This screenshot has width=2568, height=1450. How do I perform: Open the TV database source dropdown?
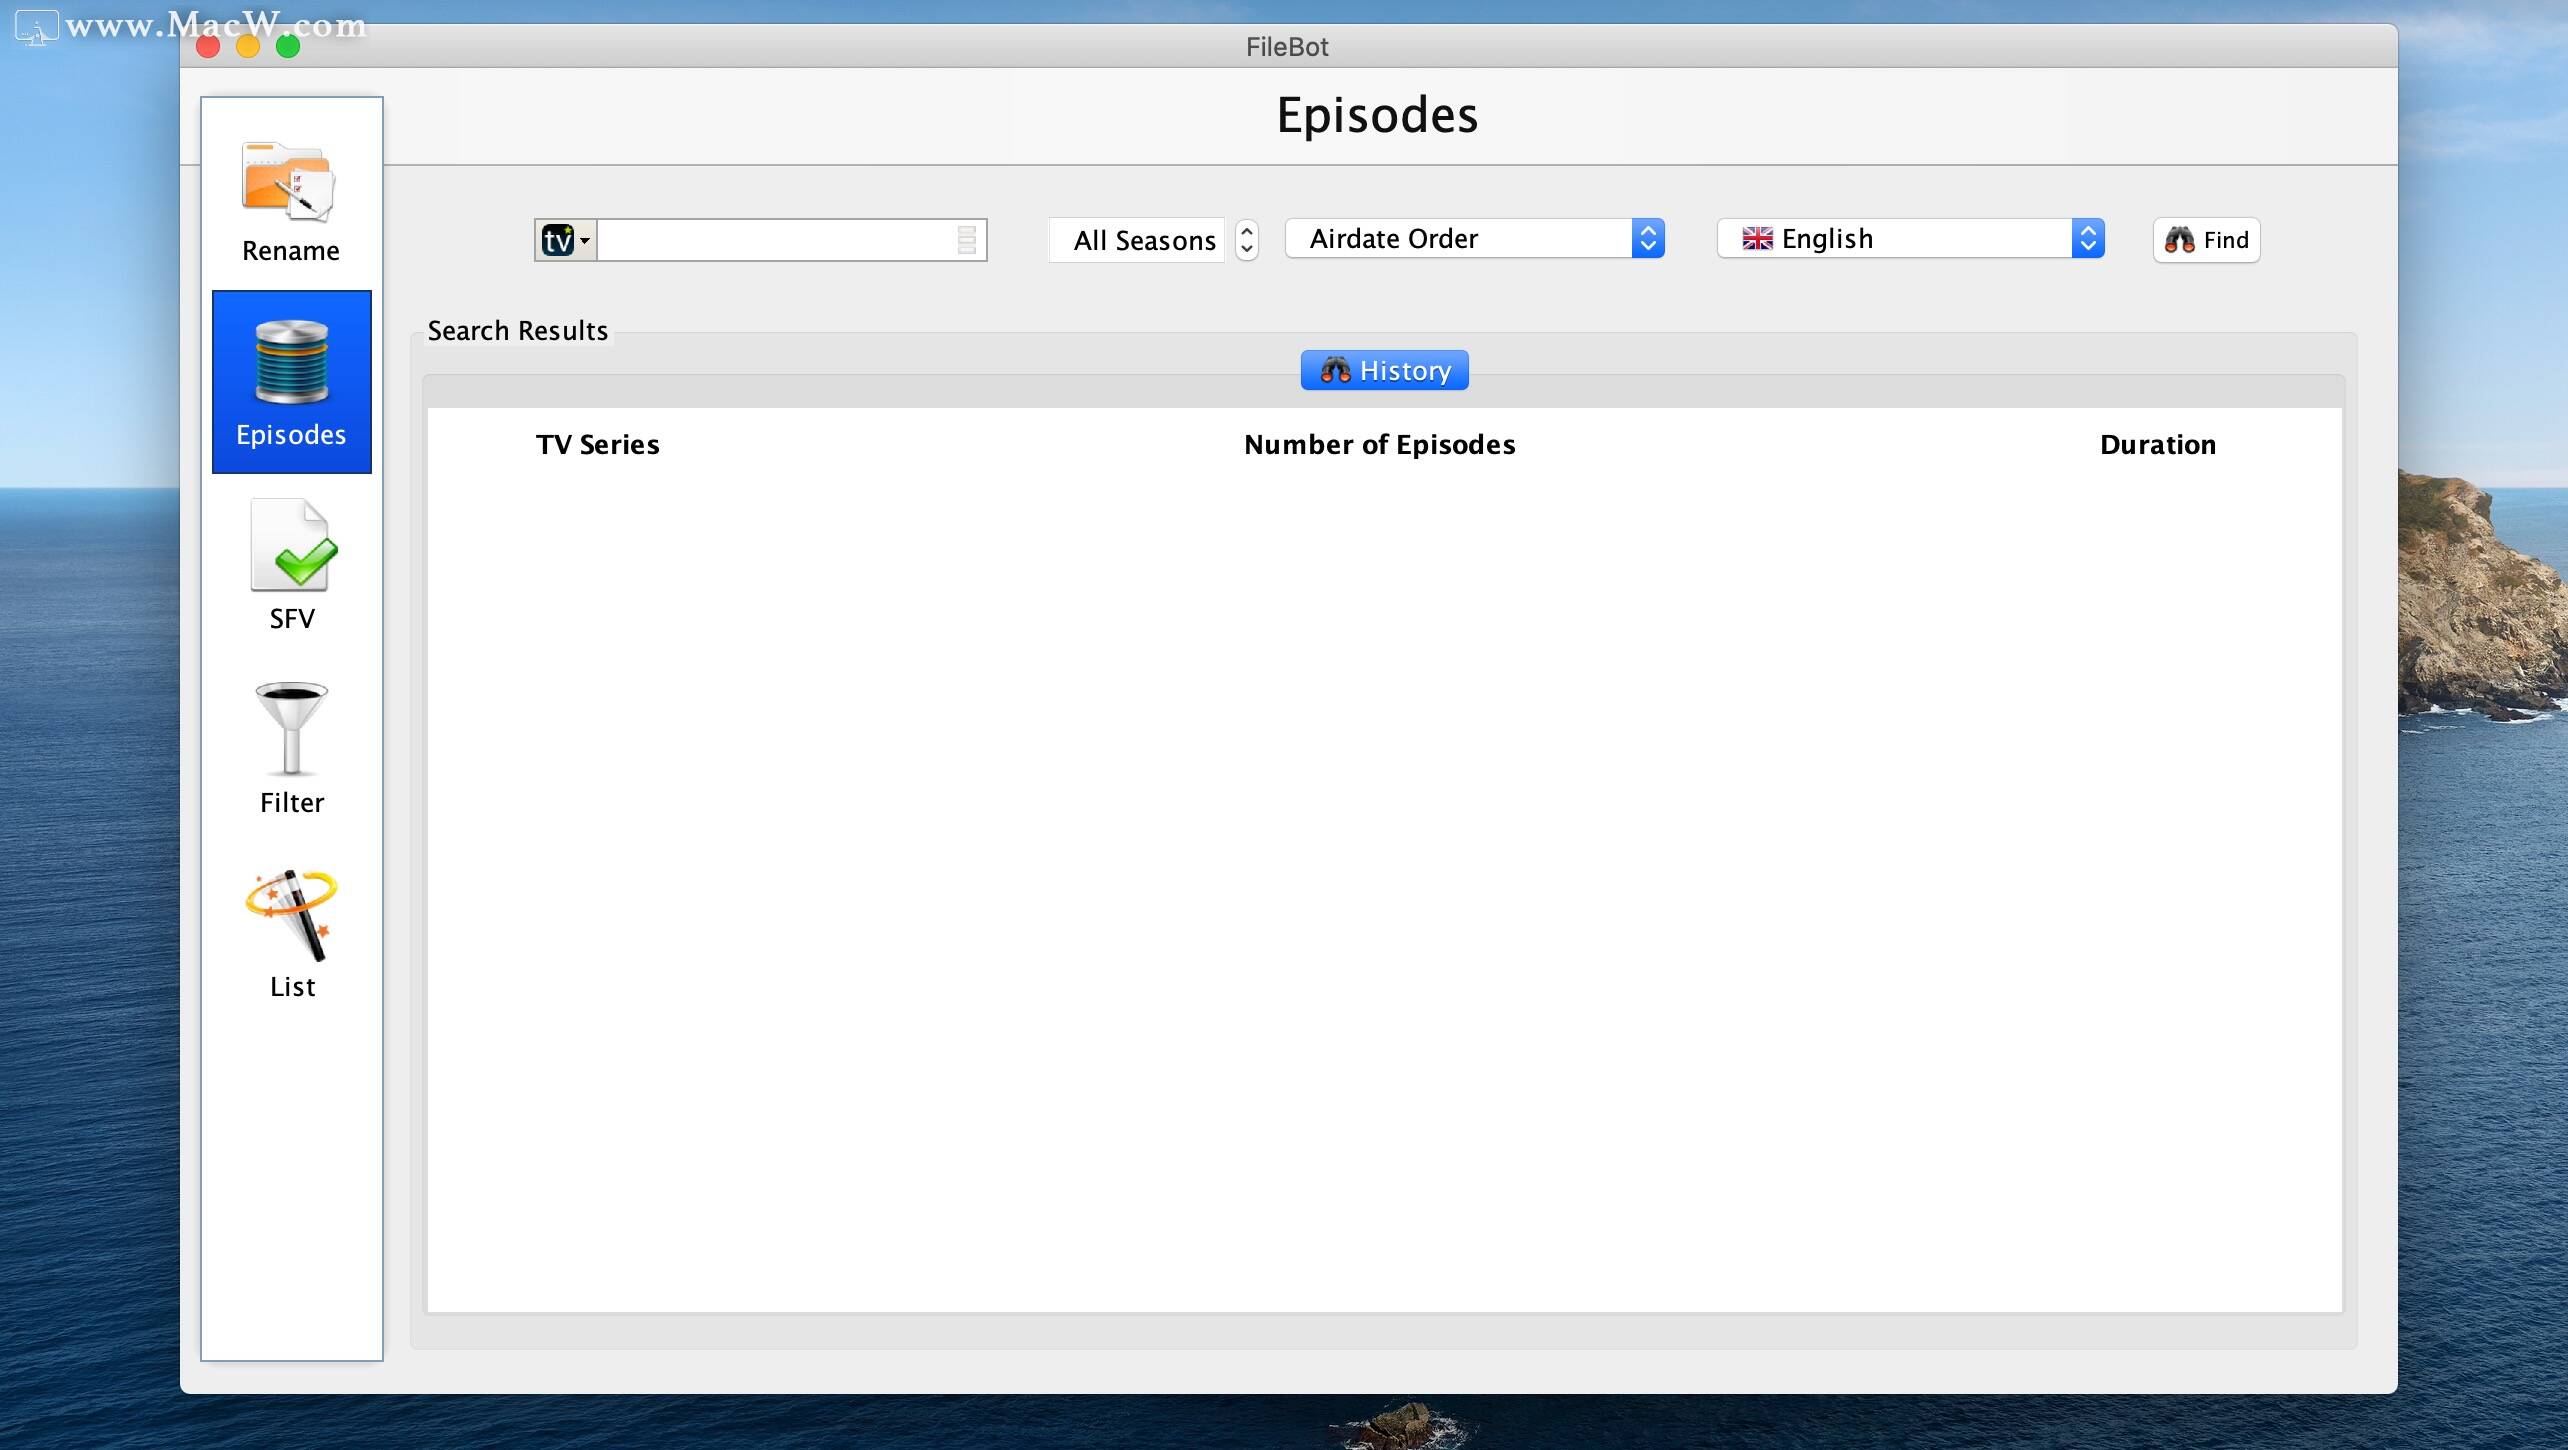(566, 240)
